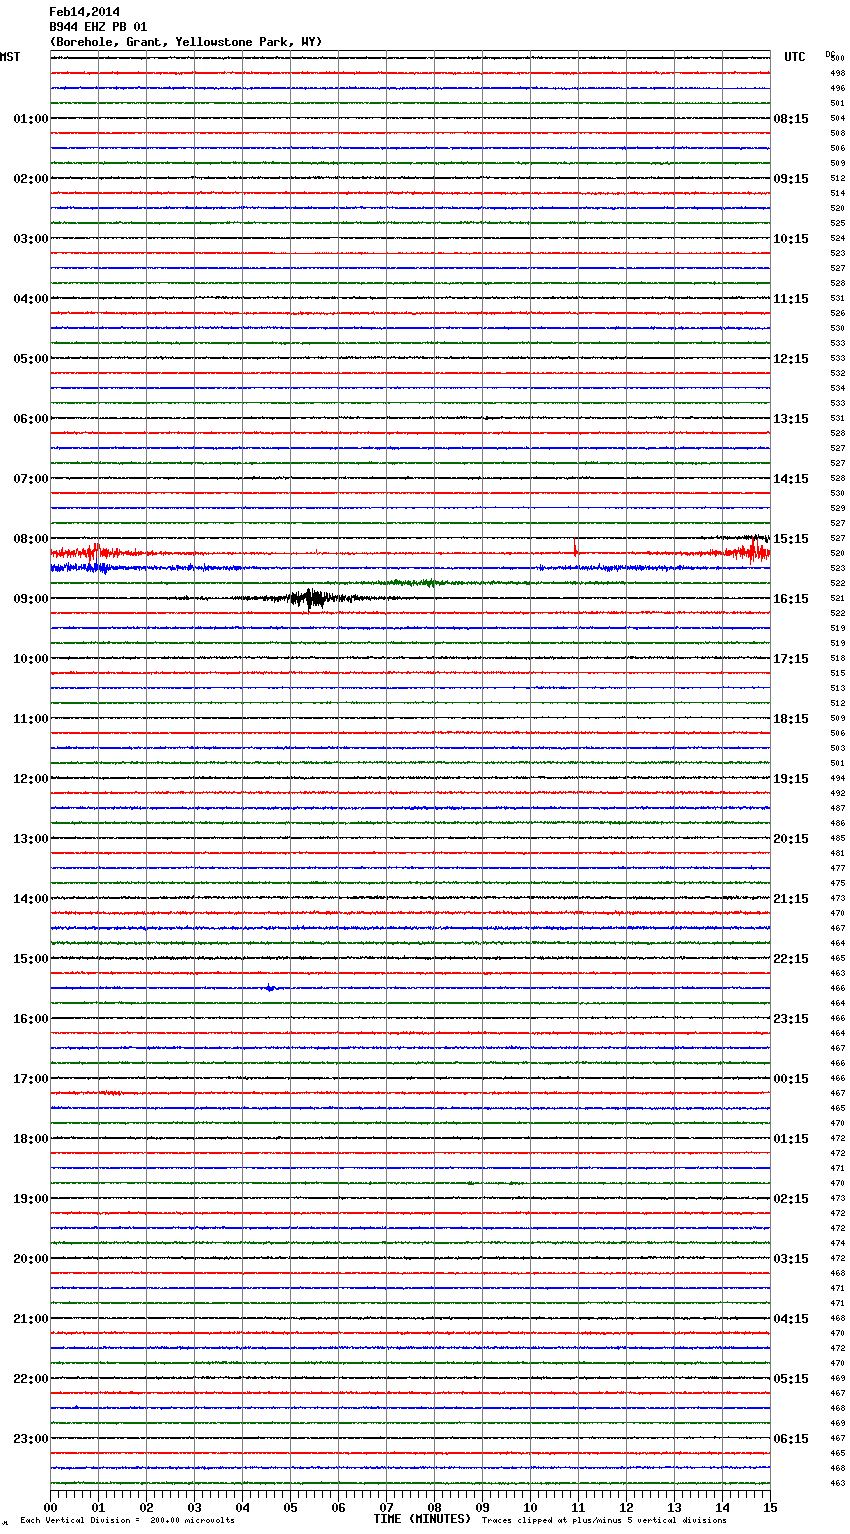Image resolution: width=850 pixels, height=1534 pixels.
Task: Click the 02:15 UTC time label
Action: (791, 1199)
